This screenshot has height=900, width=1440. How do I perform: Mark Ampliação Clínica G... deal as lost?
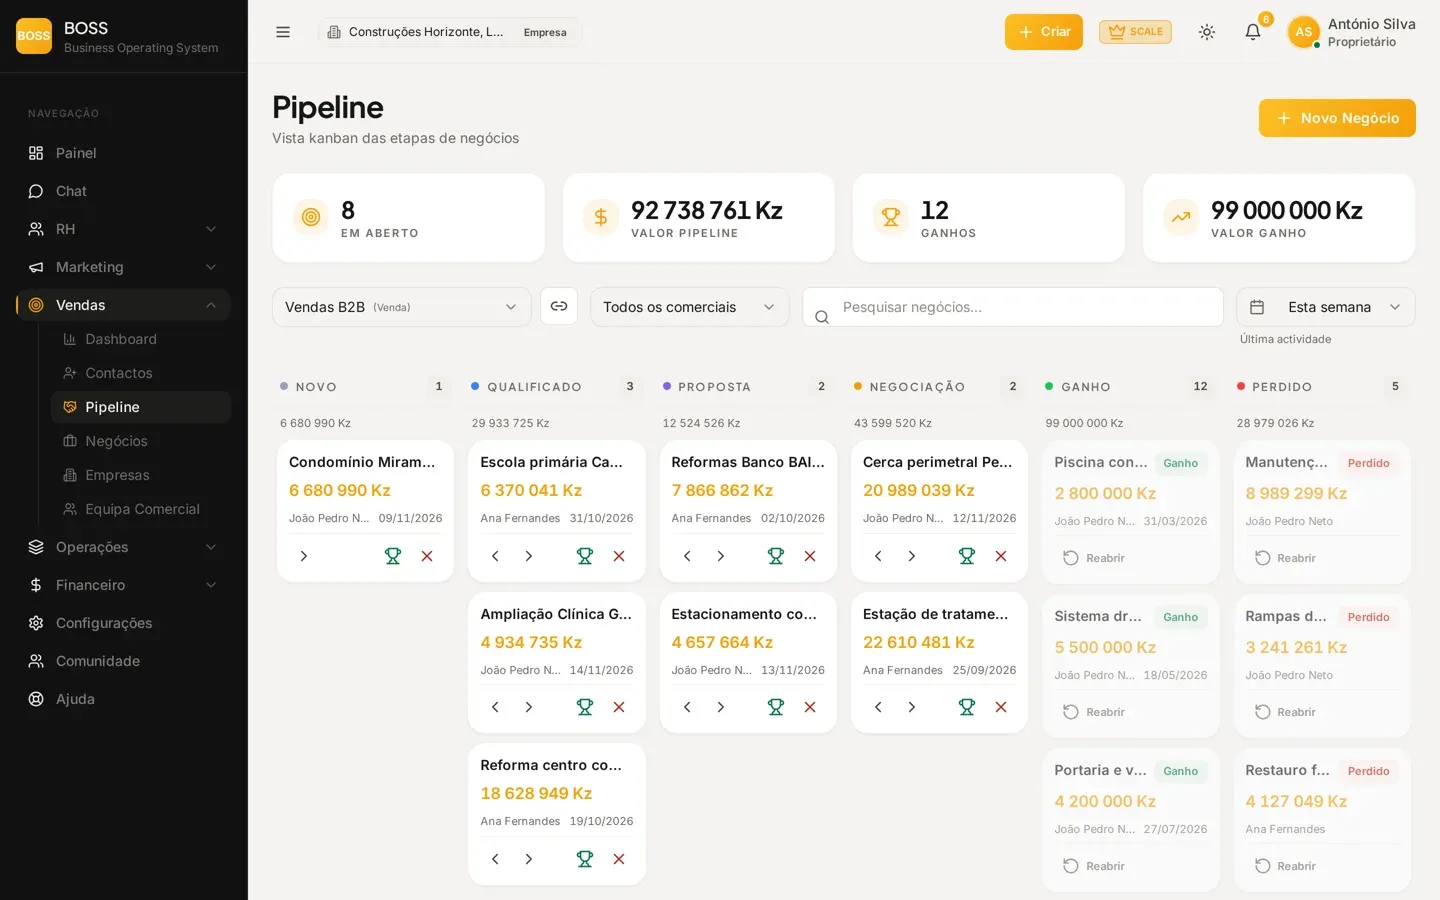coord(619,707)
